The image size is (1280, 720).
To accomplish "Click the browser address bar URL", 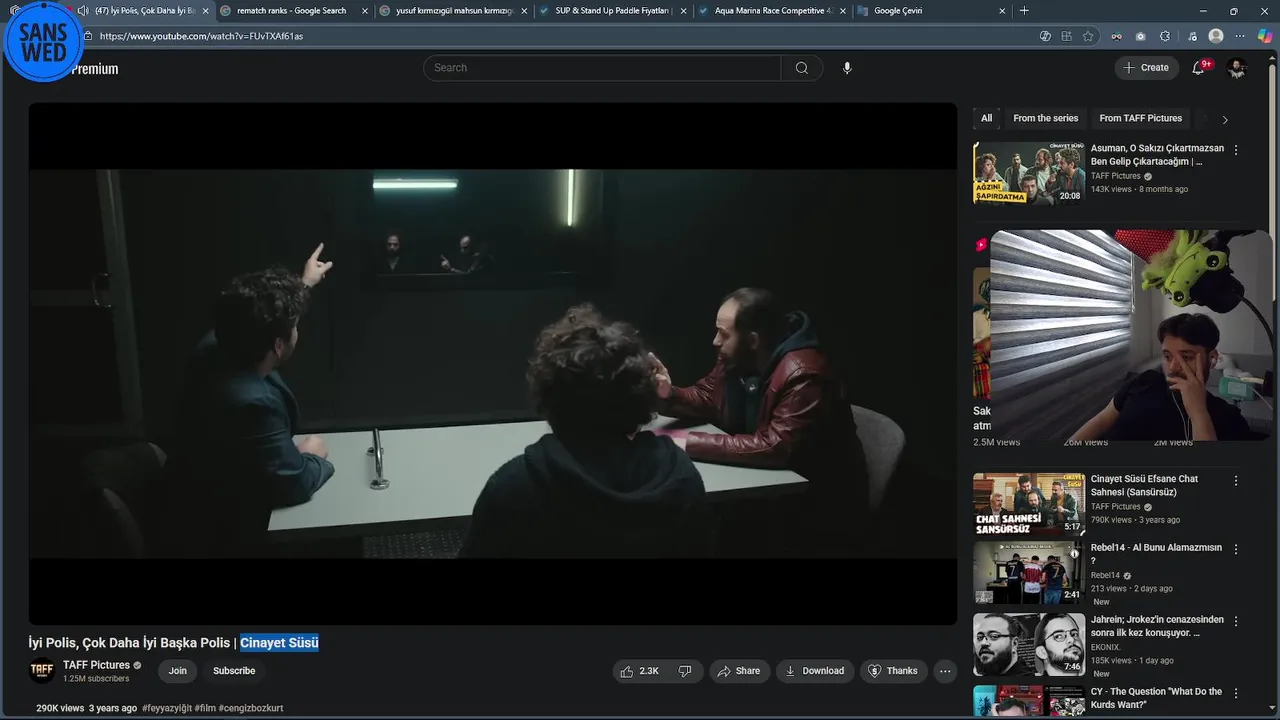I will (x=201, y=36).
